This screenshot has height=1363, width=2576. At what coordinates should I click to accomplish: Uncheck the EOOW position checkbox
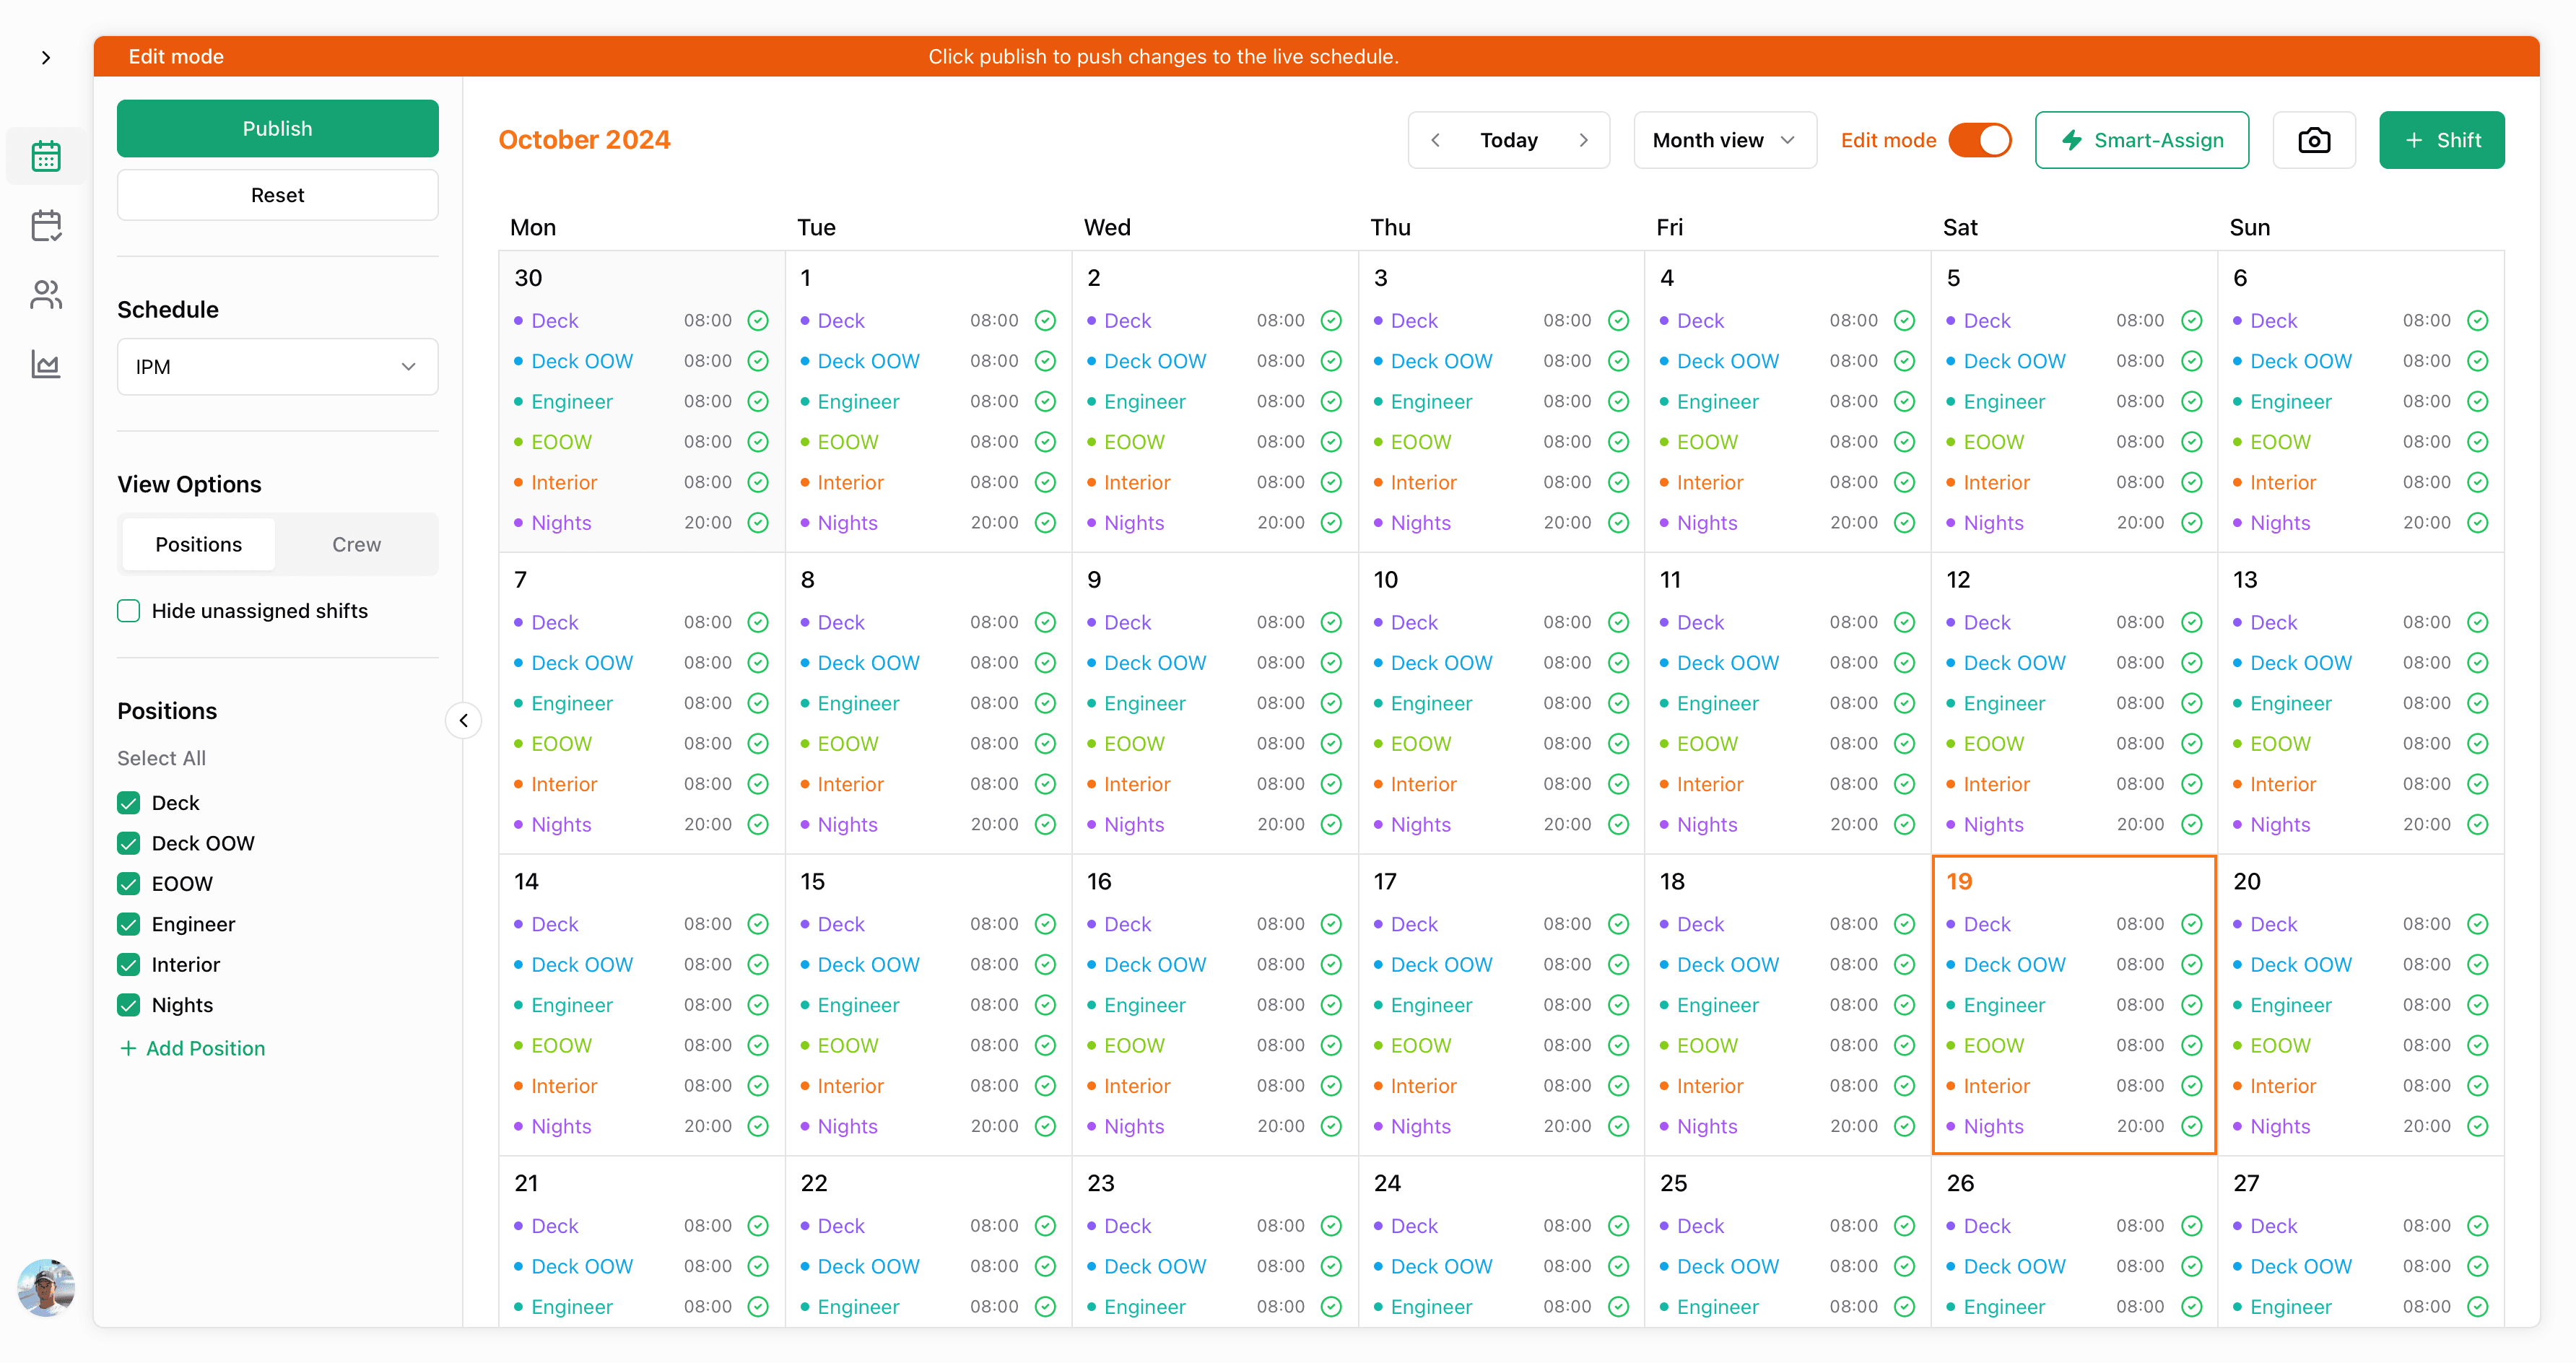(128, 884)
